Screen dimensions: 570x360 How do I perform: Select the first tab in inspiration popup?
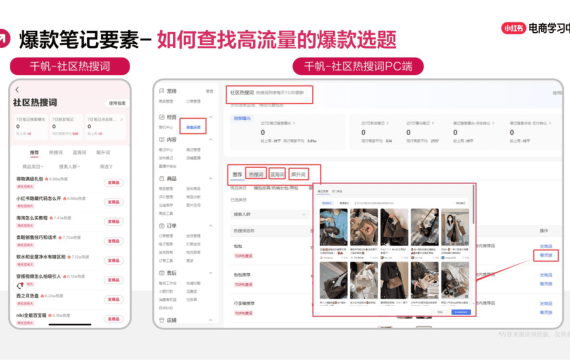323,191
